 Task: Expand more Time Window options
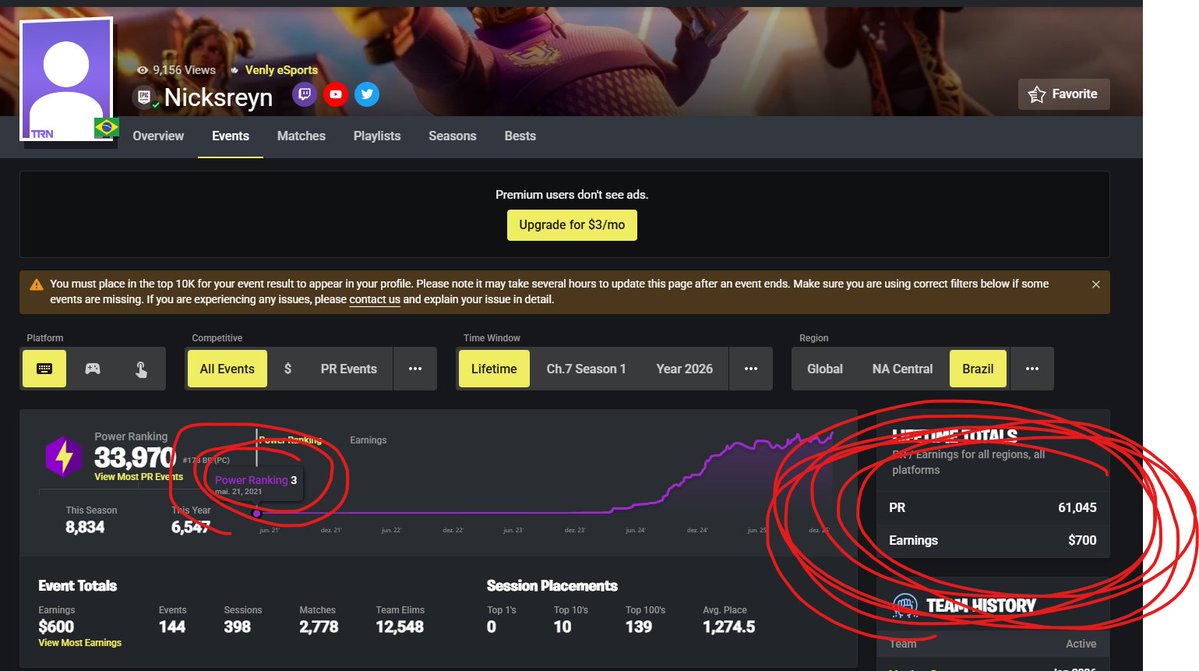coord(751,368)
